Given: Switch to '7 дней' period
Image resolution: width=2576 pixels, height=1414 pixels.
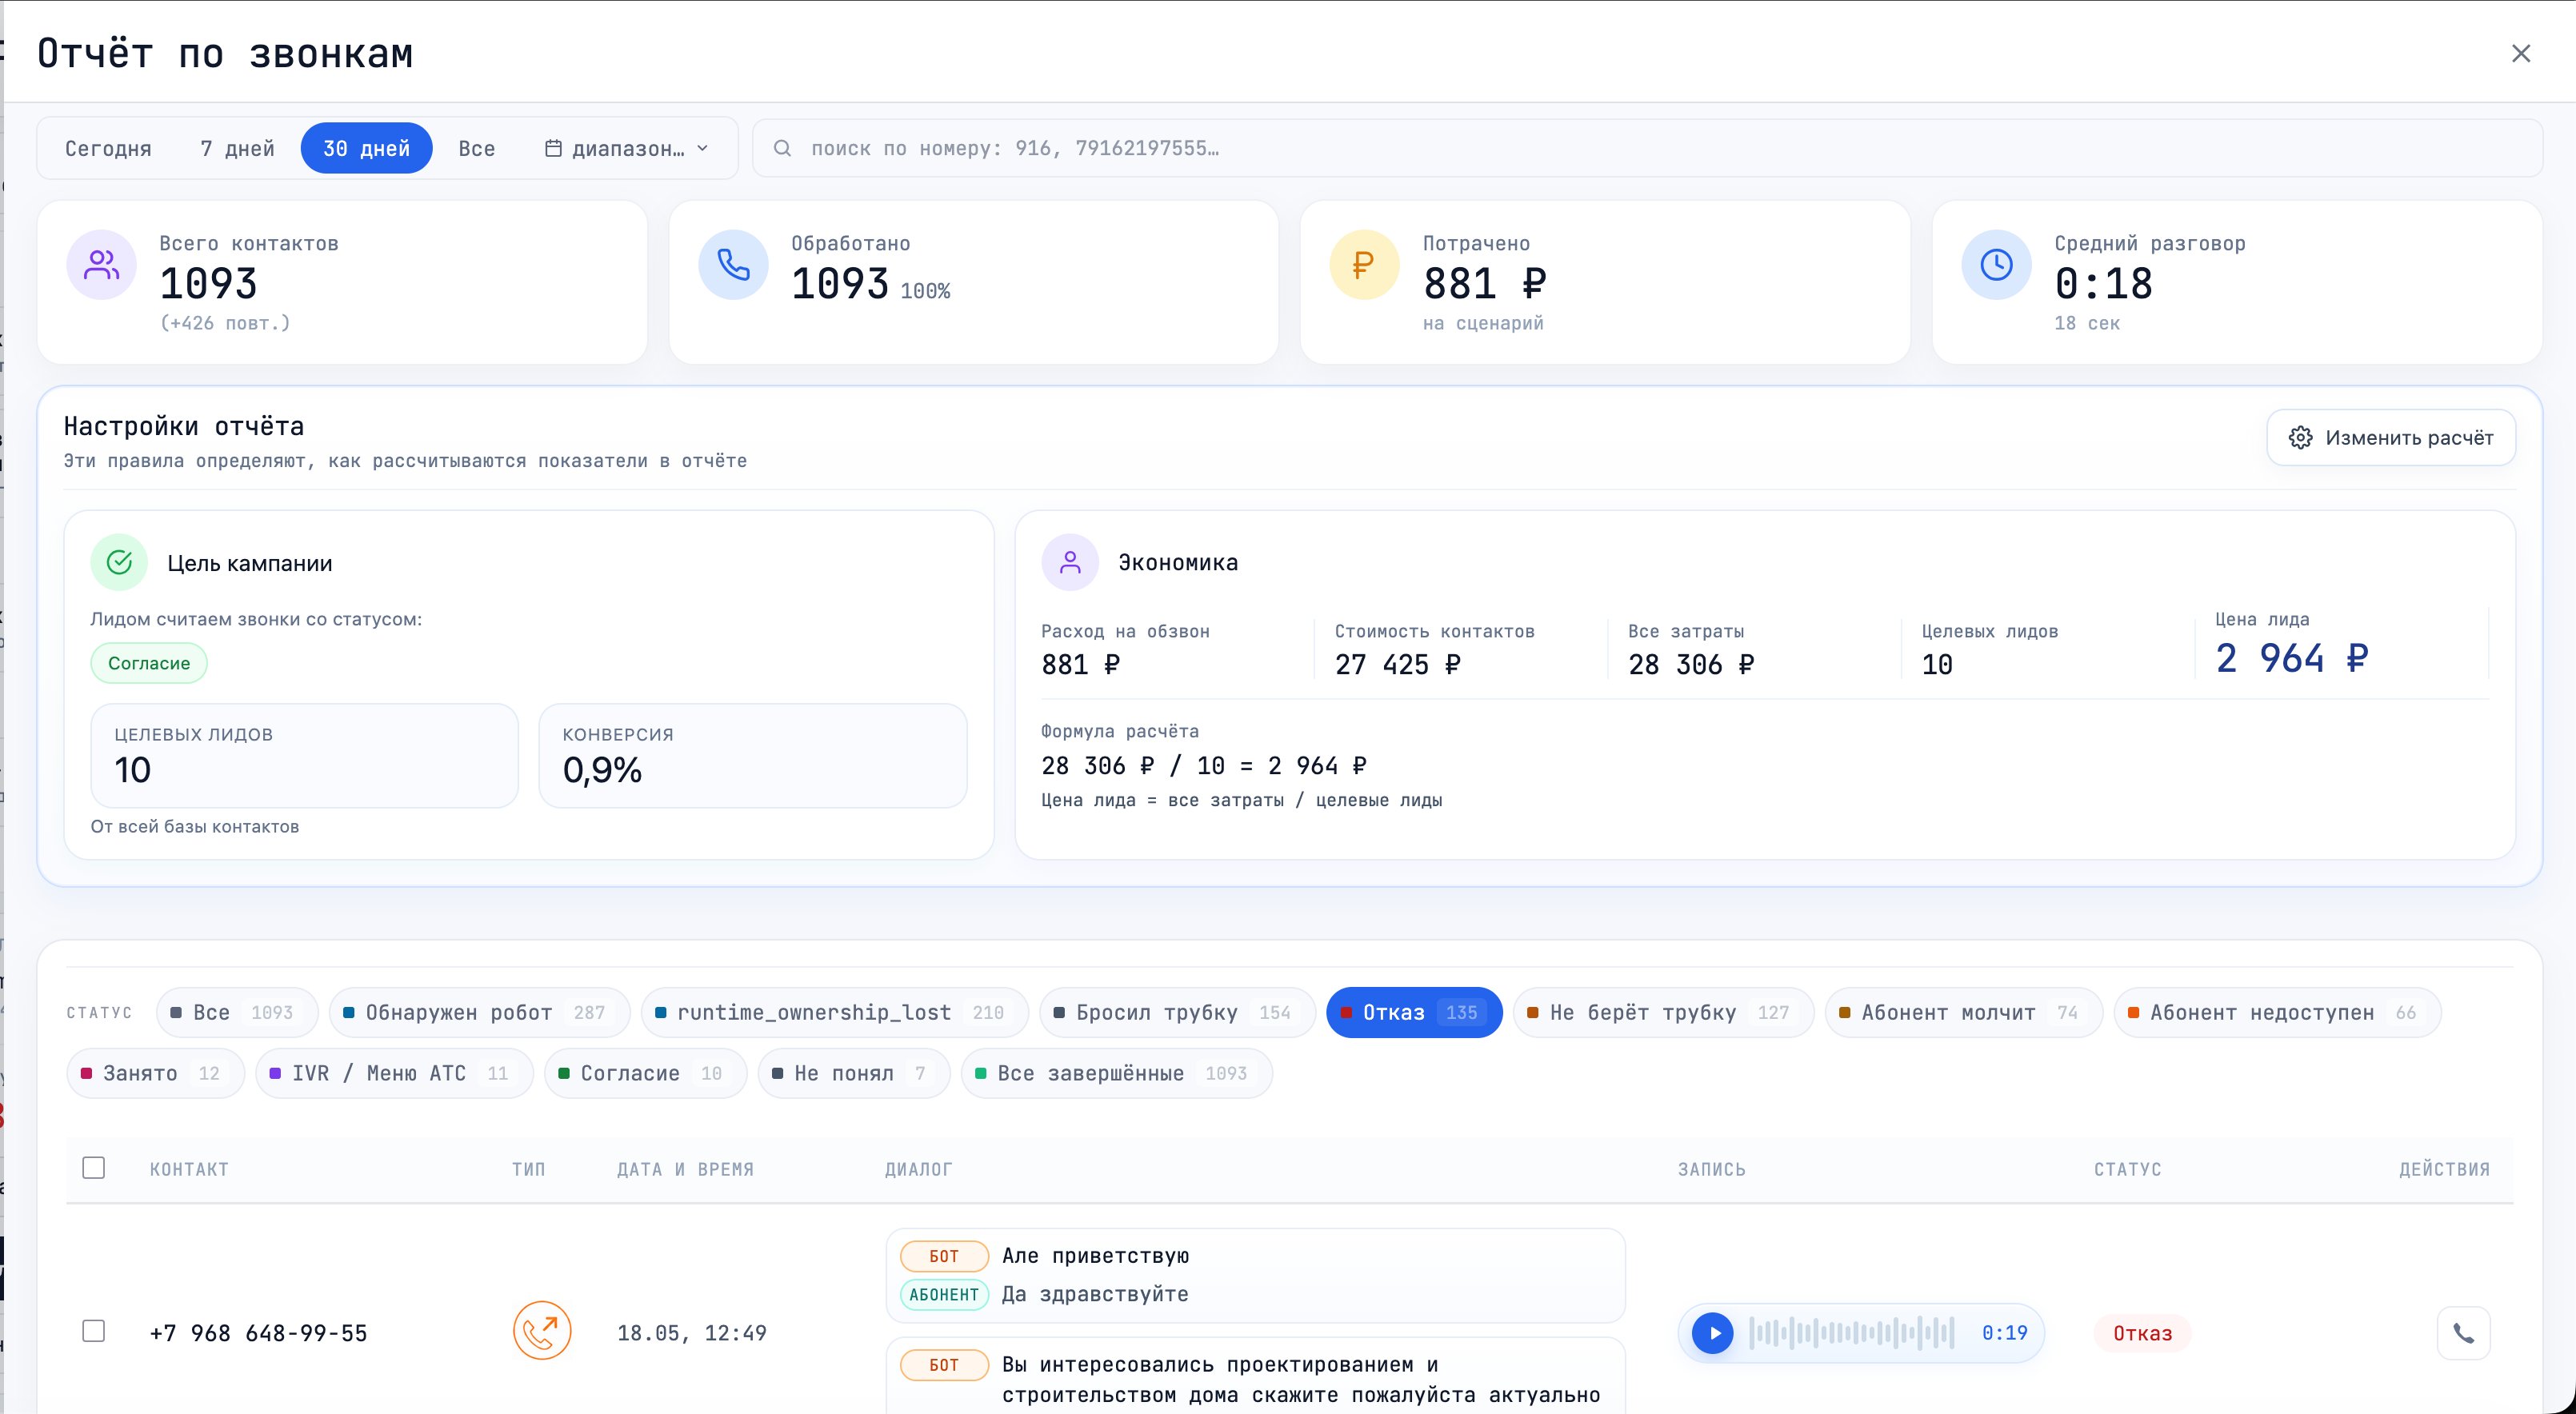Looking at the screenshot, I should [237, 148].
